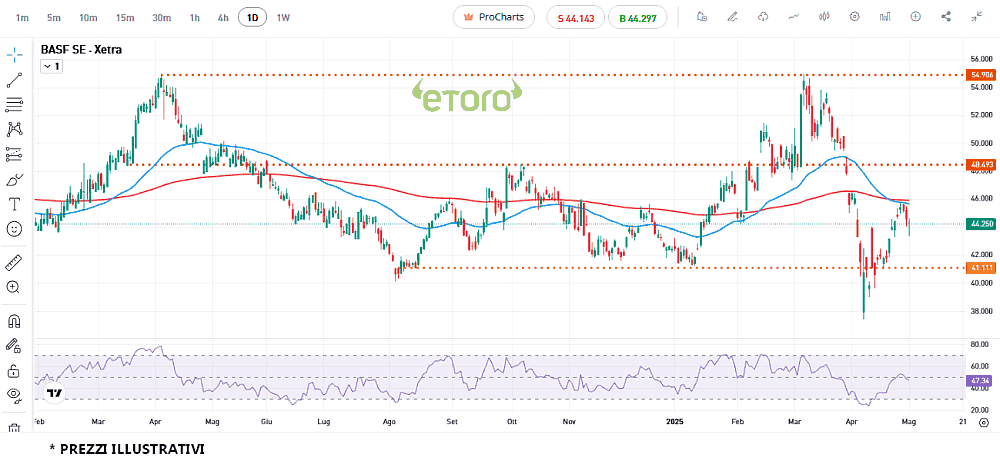1000x458 pixels.
Task: Open time axis settings gear at bottom right
Action: [983, 422]
